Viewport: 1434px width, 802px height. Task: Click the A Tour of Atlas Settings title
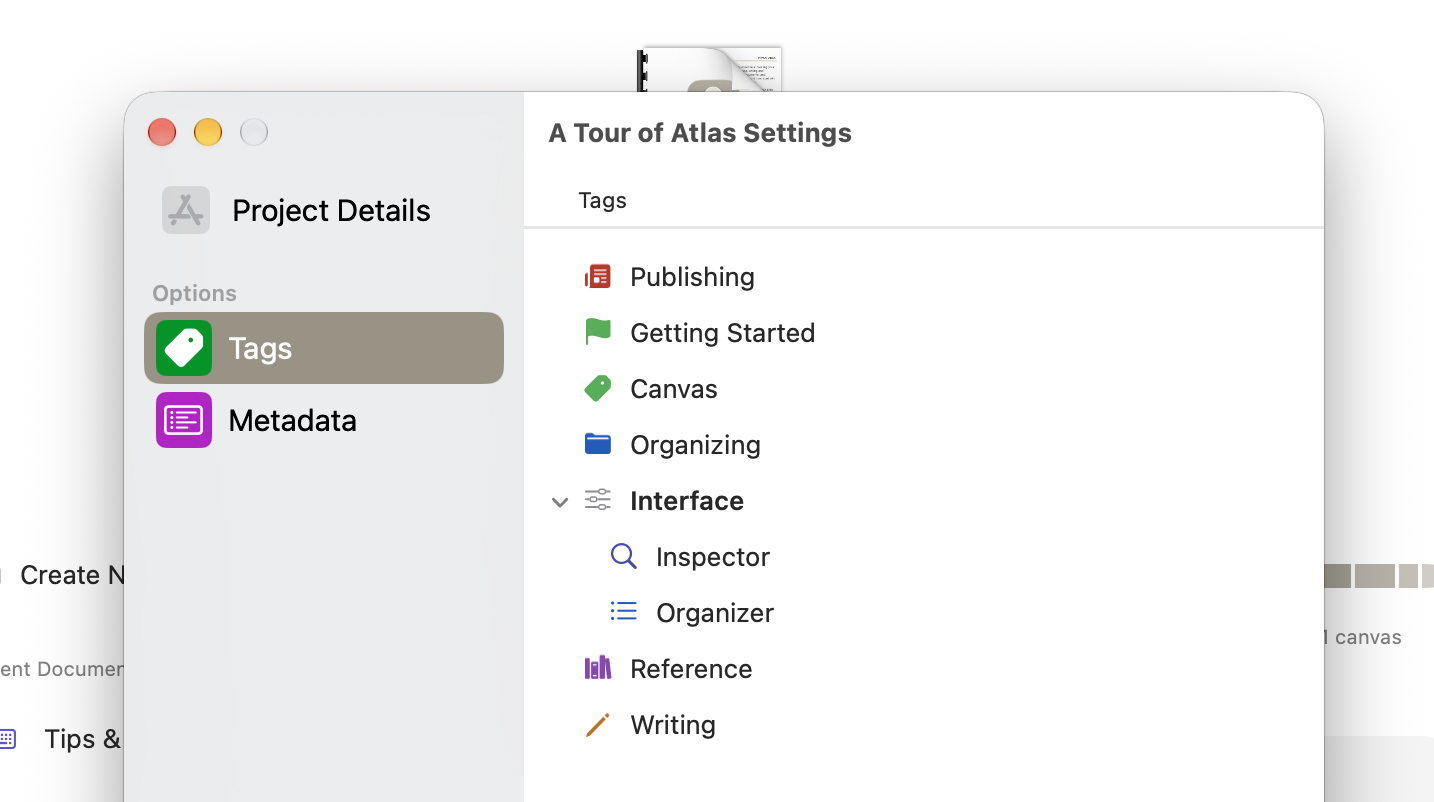[700, 133]
